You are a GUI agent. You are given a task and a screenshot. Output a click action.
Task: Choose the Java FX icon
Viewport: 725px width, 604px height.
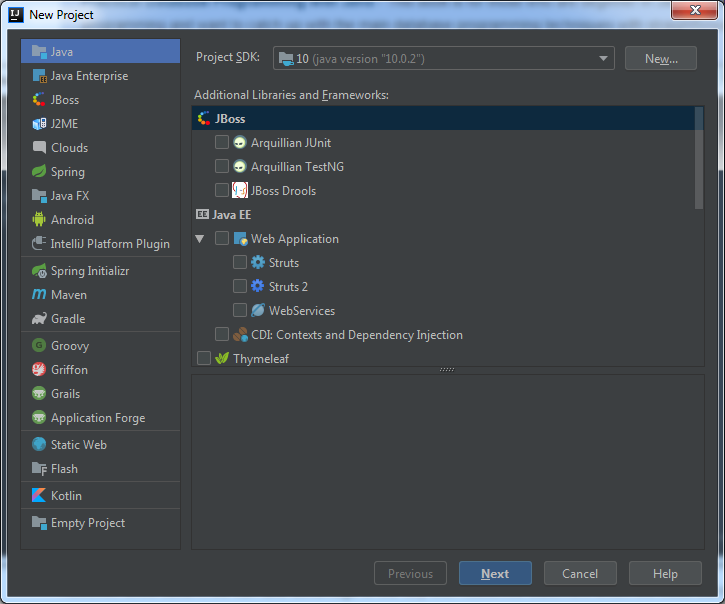[39, 196]
